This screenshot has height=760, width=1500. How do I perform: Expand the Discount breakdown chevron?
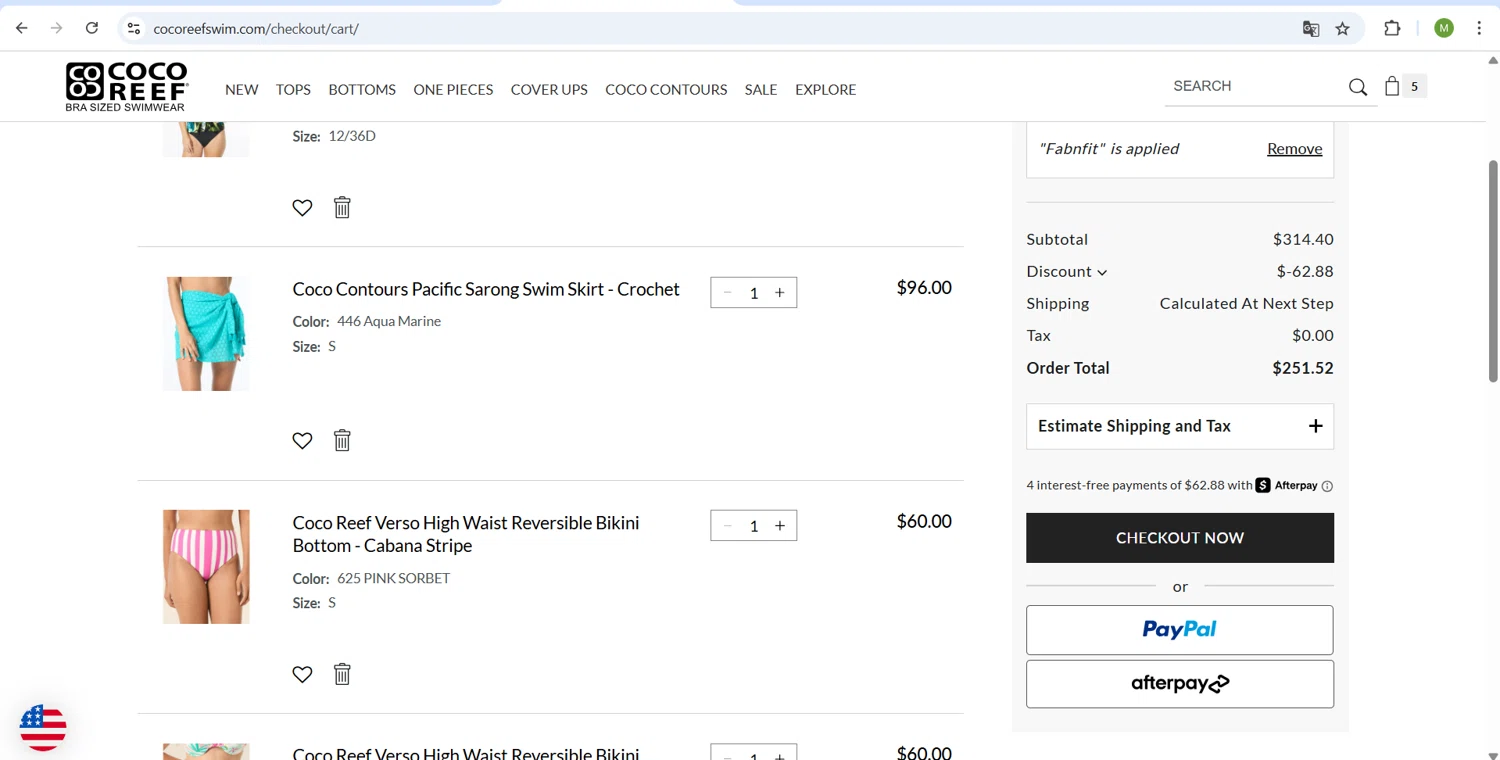click(1102, 272)
